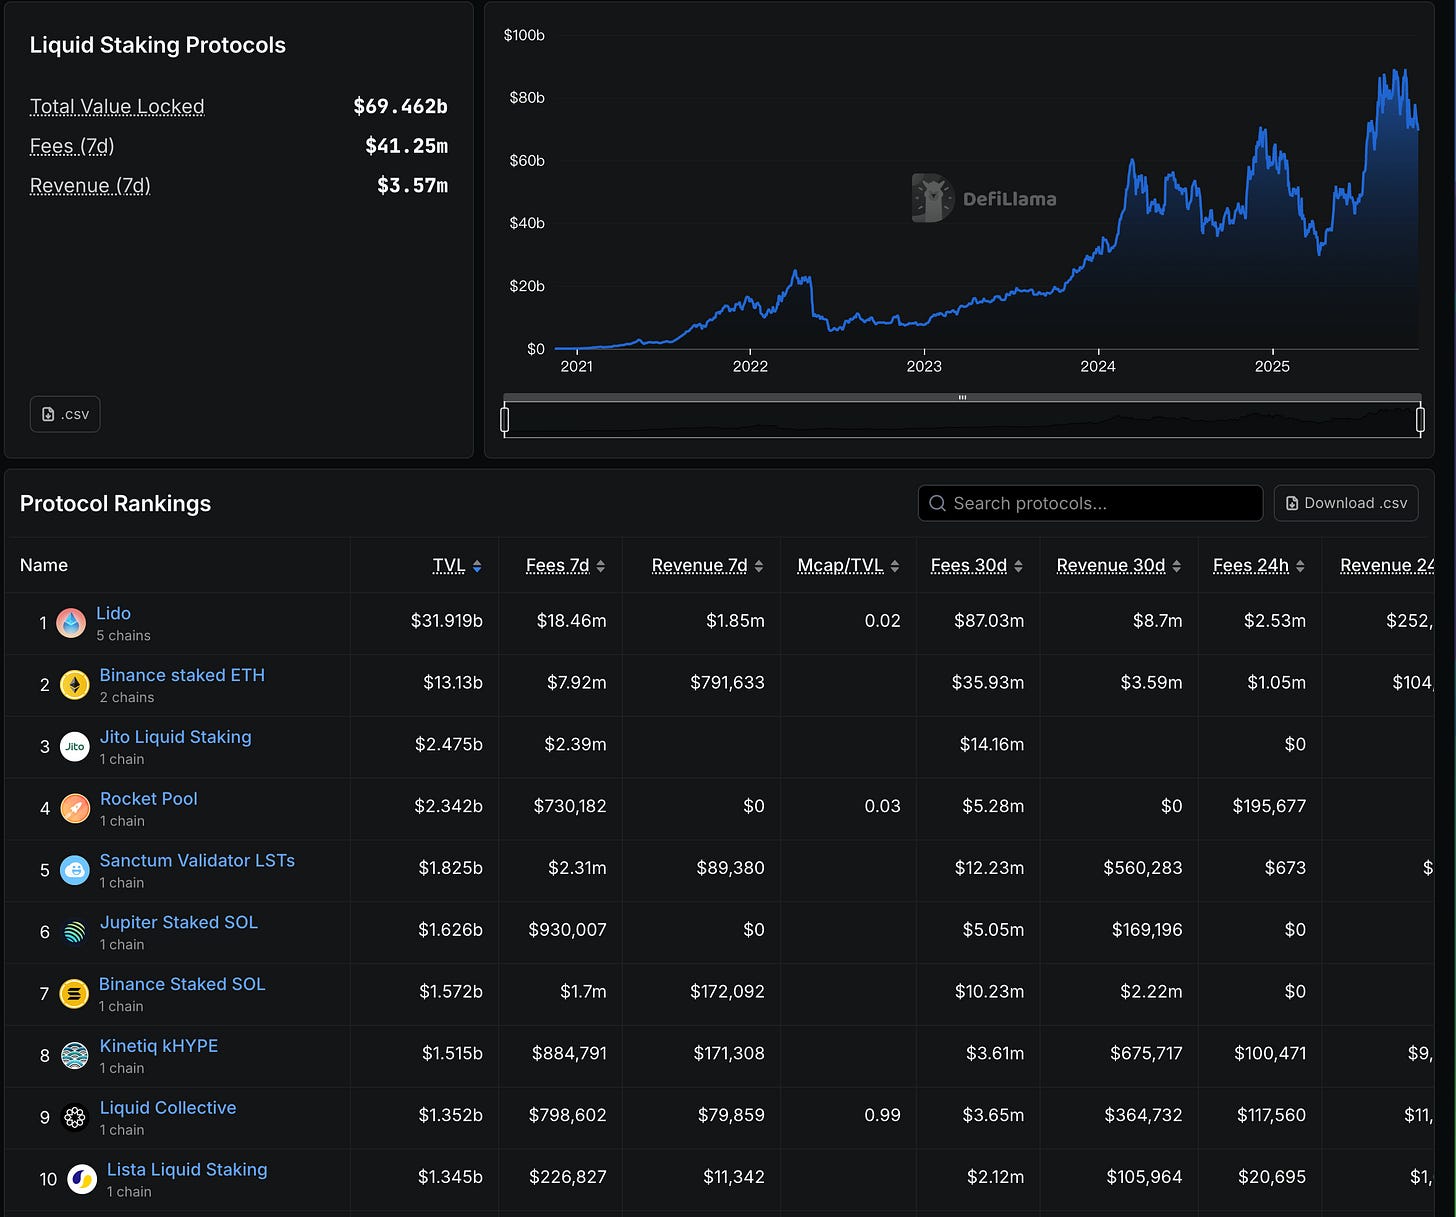Click the $169,196 revenue 30d cell

click(x=1147, y=930)
